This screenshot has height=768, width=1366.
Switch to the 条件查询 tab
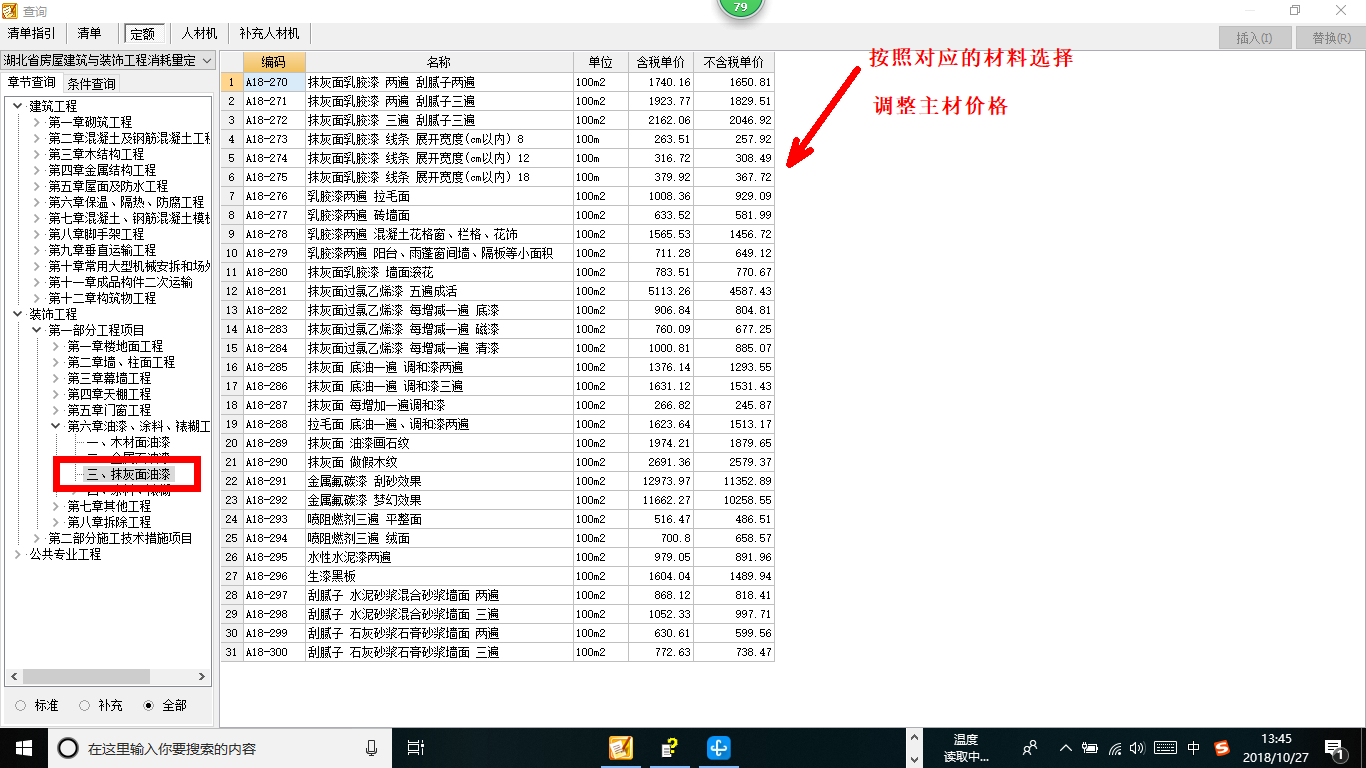point(91,83)
